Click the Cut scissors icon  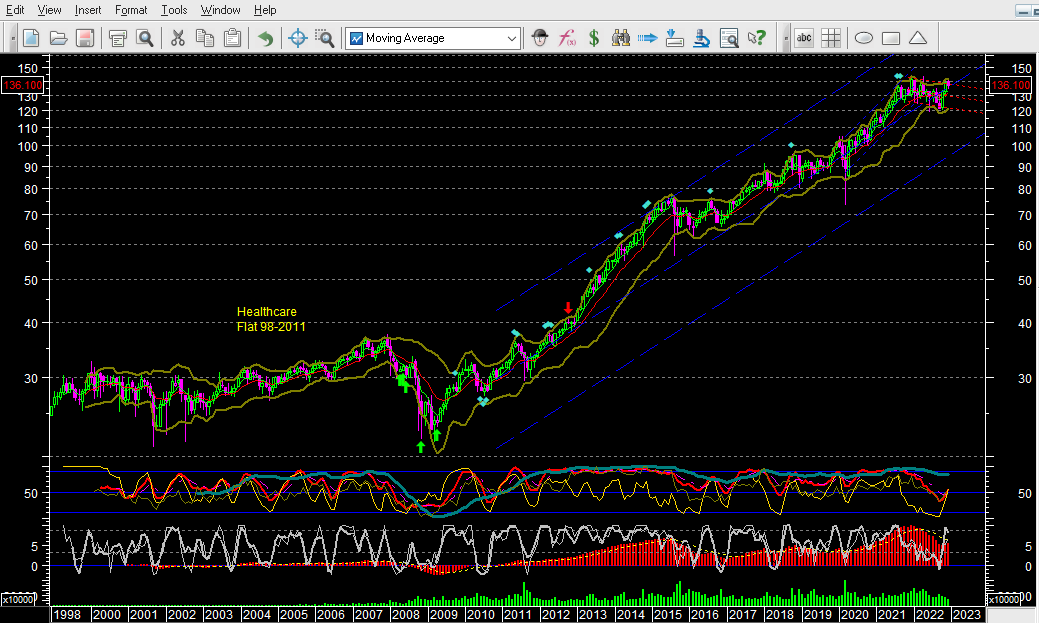178,38
